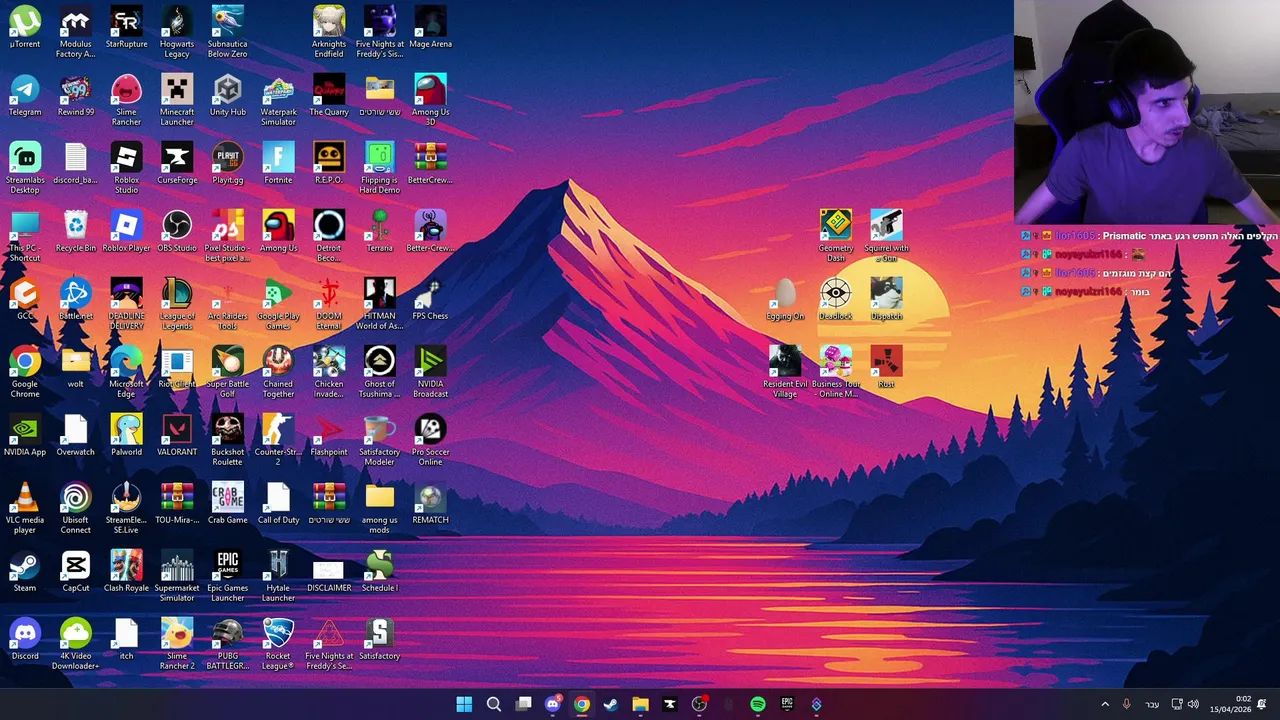Open the Satisfactory desktop icon
This screenshot has height=720, width=1280.
tap(380, 640)
